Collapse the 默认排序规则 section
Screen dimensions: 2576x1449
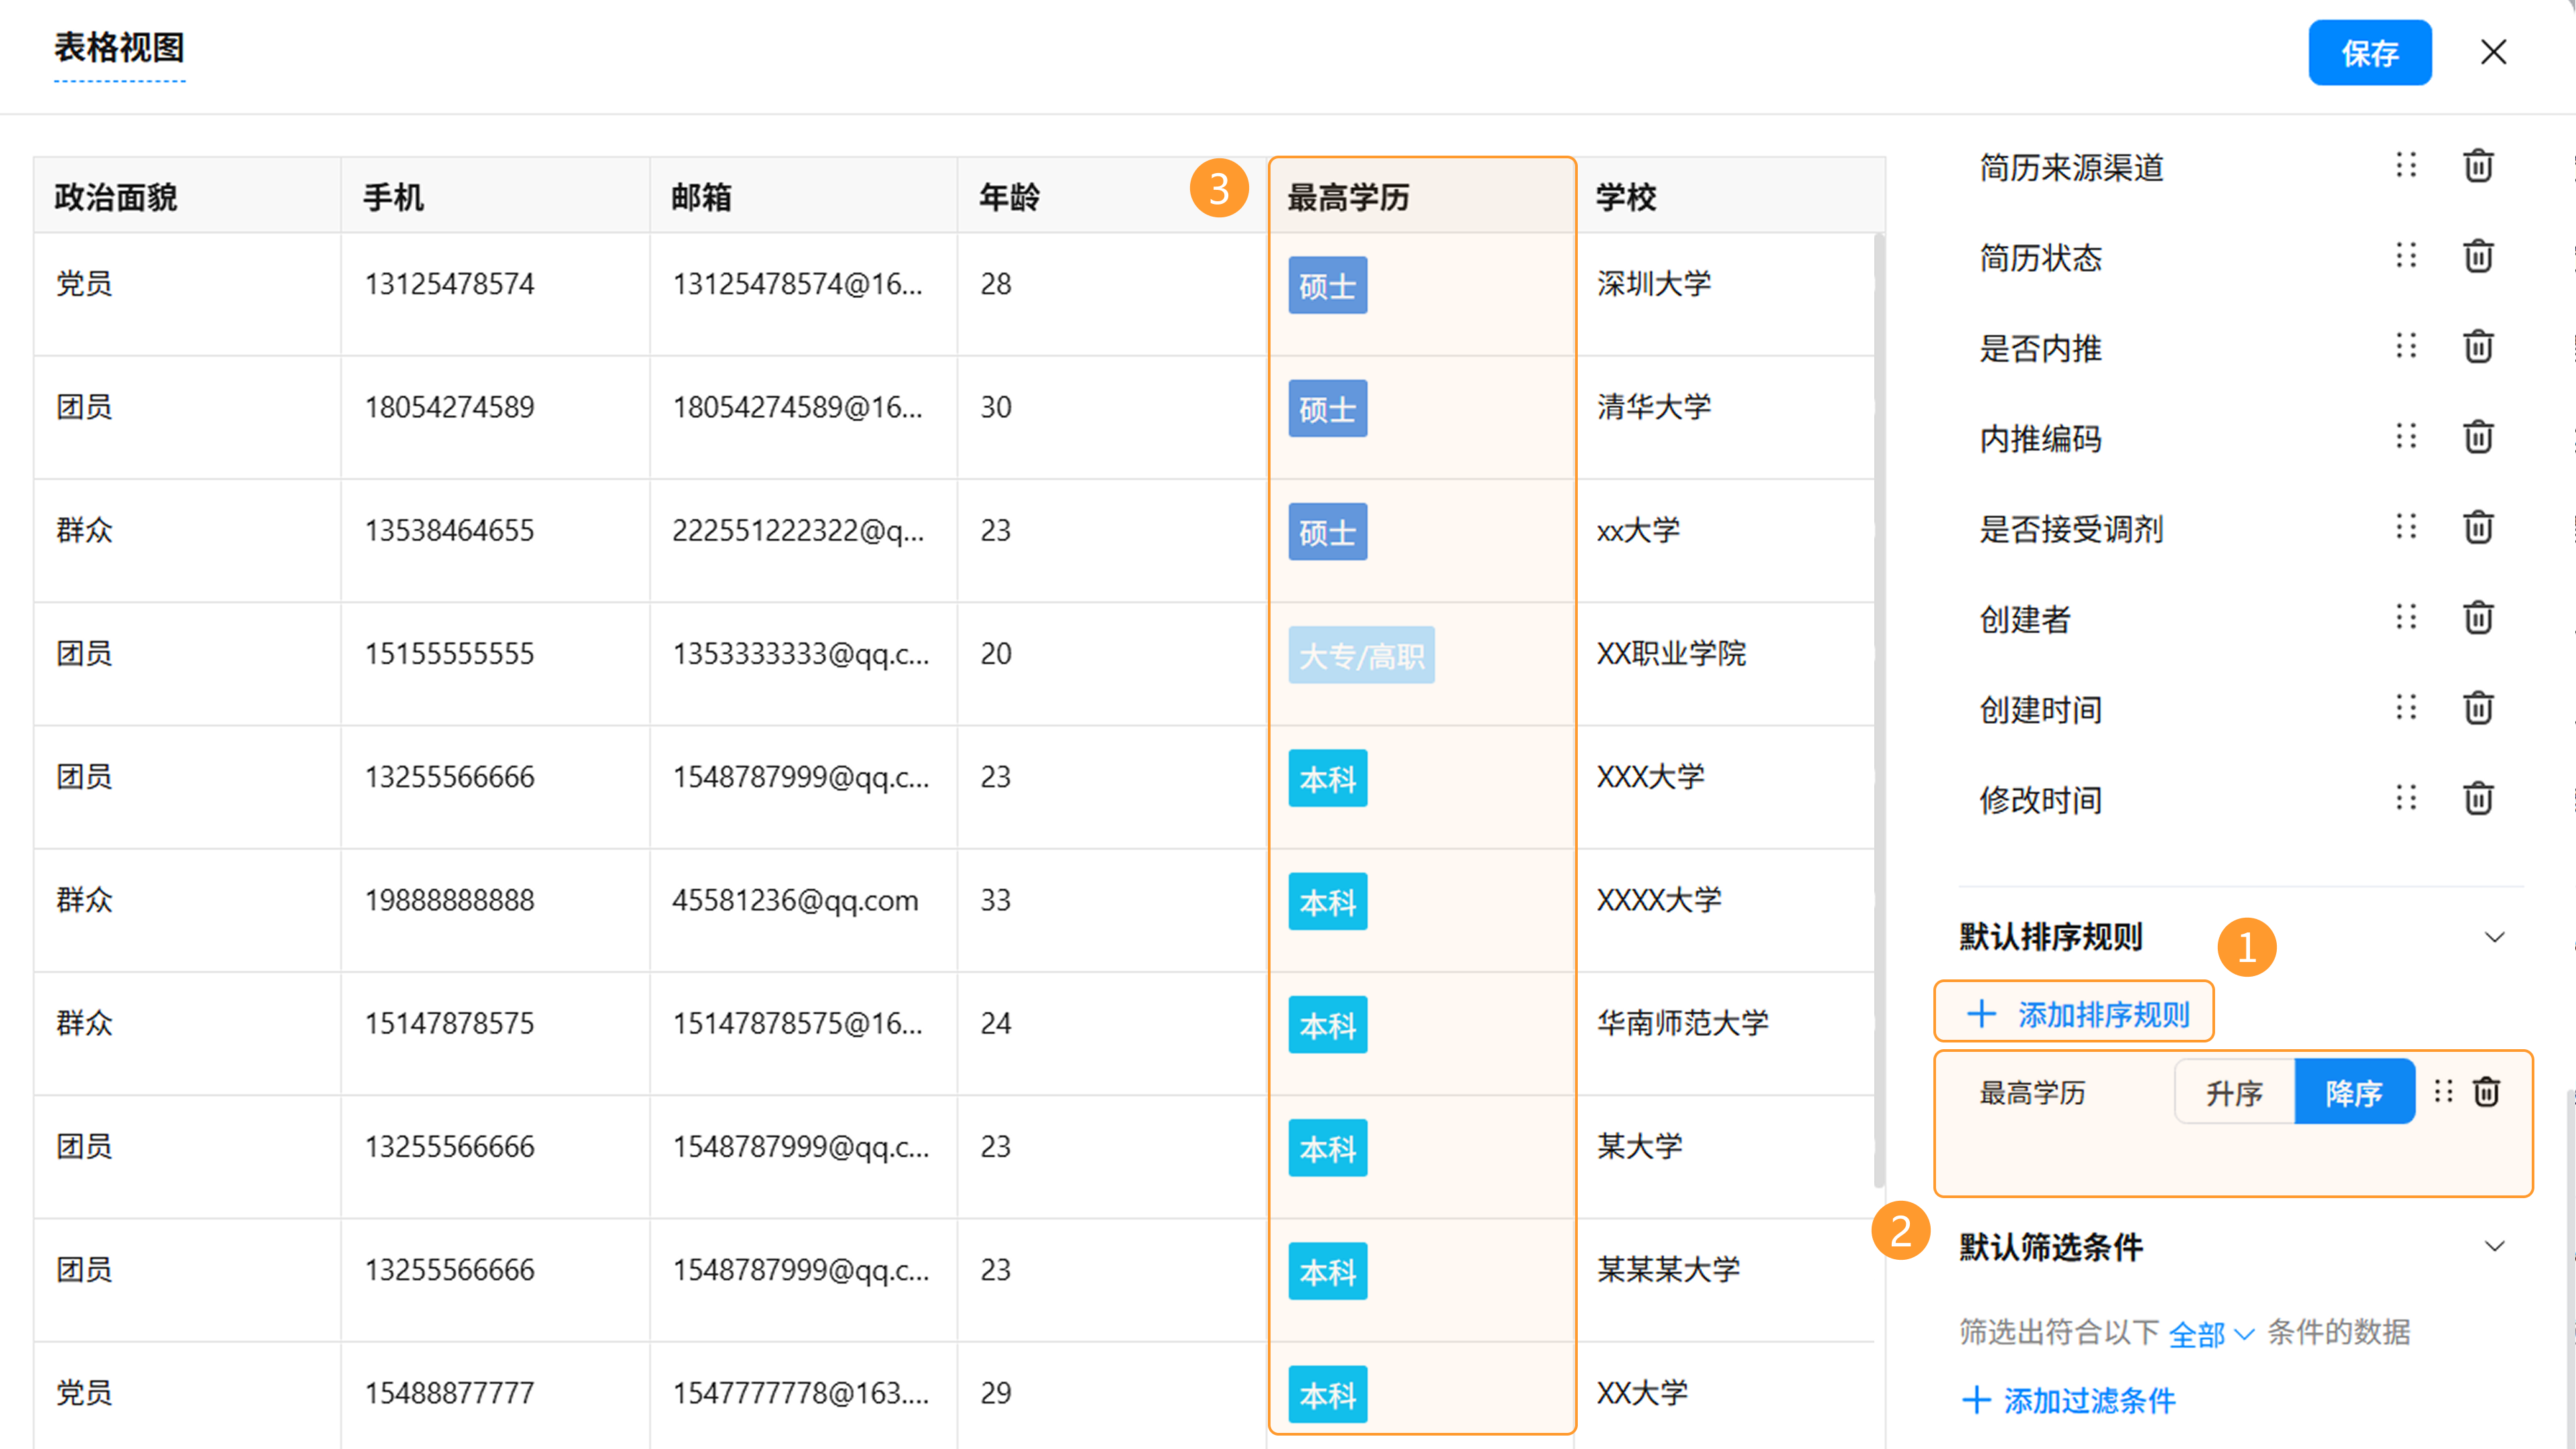(x=2494, y=937)
